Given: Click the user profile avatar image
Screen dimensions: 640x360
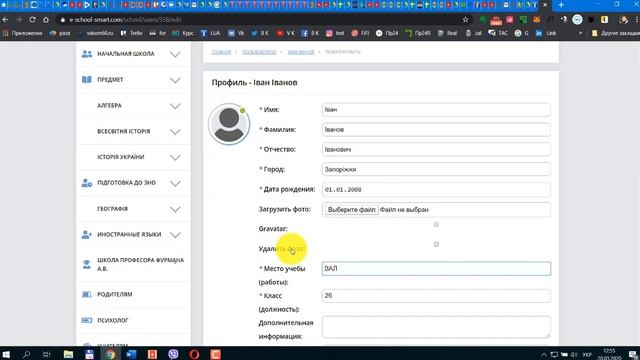Looking at the screenshot, I should 229,124.
